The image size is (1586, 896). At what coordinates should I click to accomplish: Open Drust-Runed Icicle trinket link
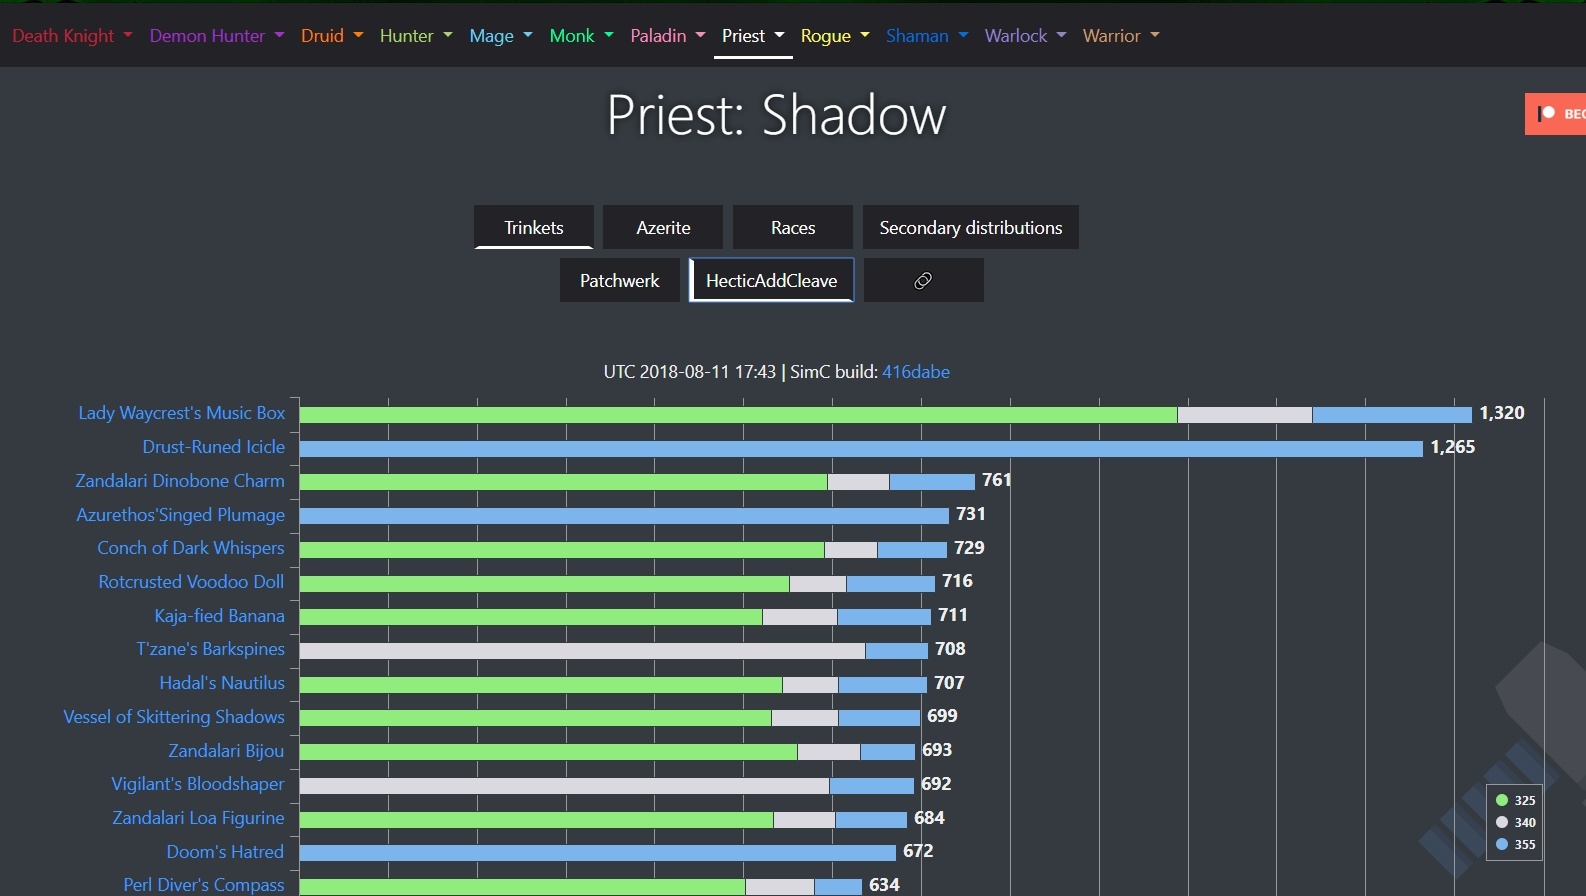point(214,447)
